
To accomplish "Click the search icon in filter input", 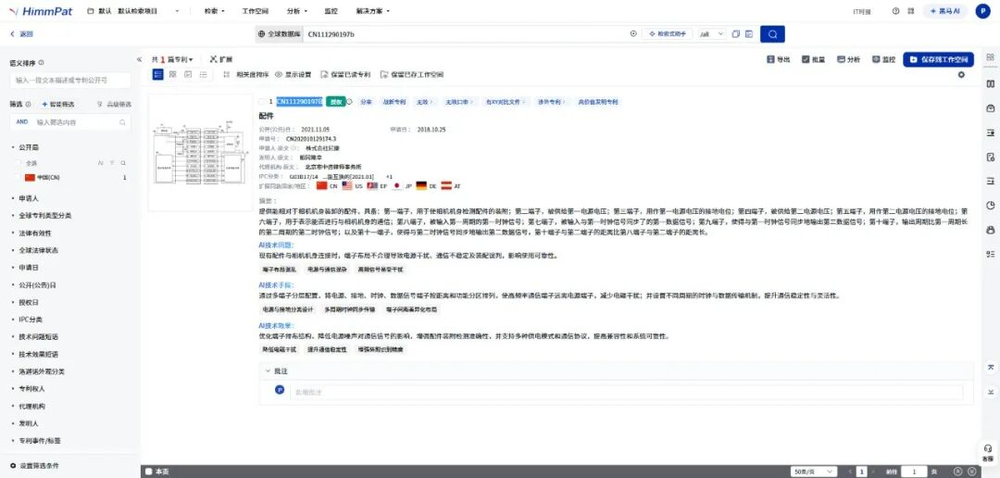I will point(122,122).
